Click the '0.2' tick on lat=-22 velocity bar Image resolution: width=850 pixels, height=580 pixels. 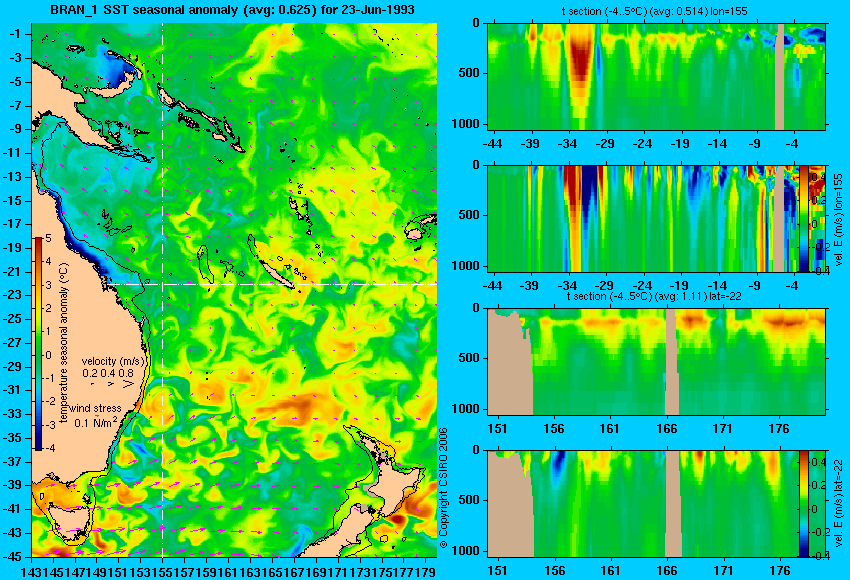[819, 486]
